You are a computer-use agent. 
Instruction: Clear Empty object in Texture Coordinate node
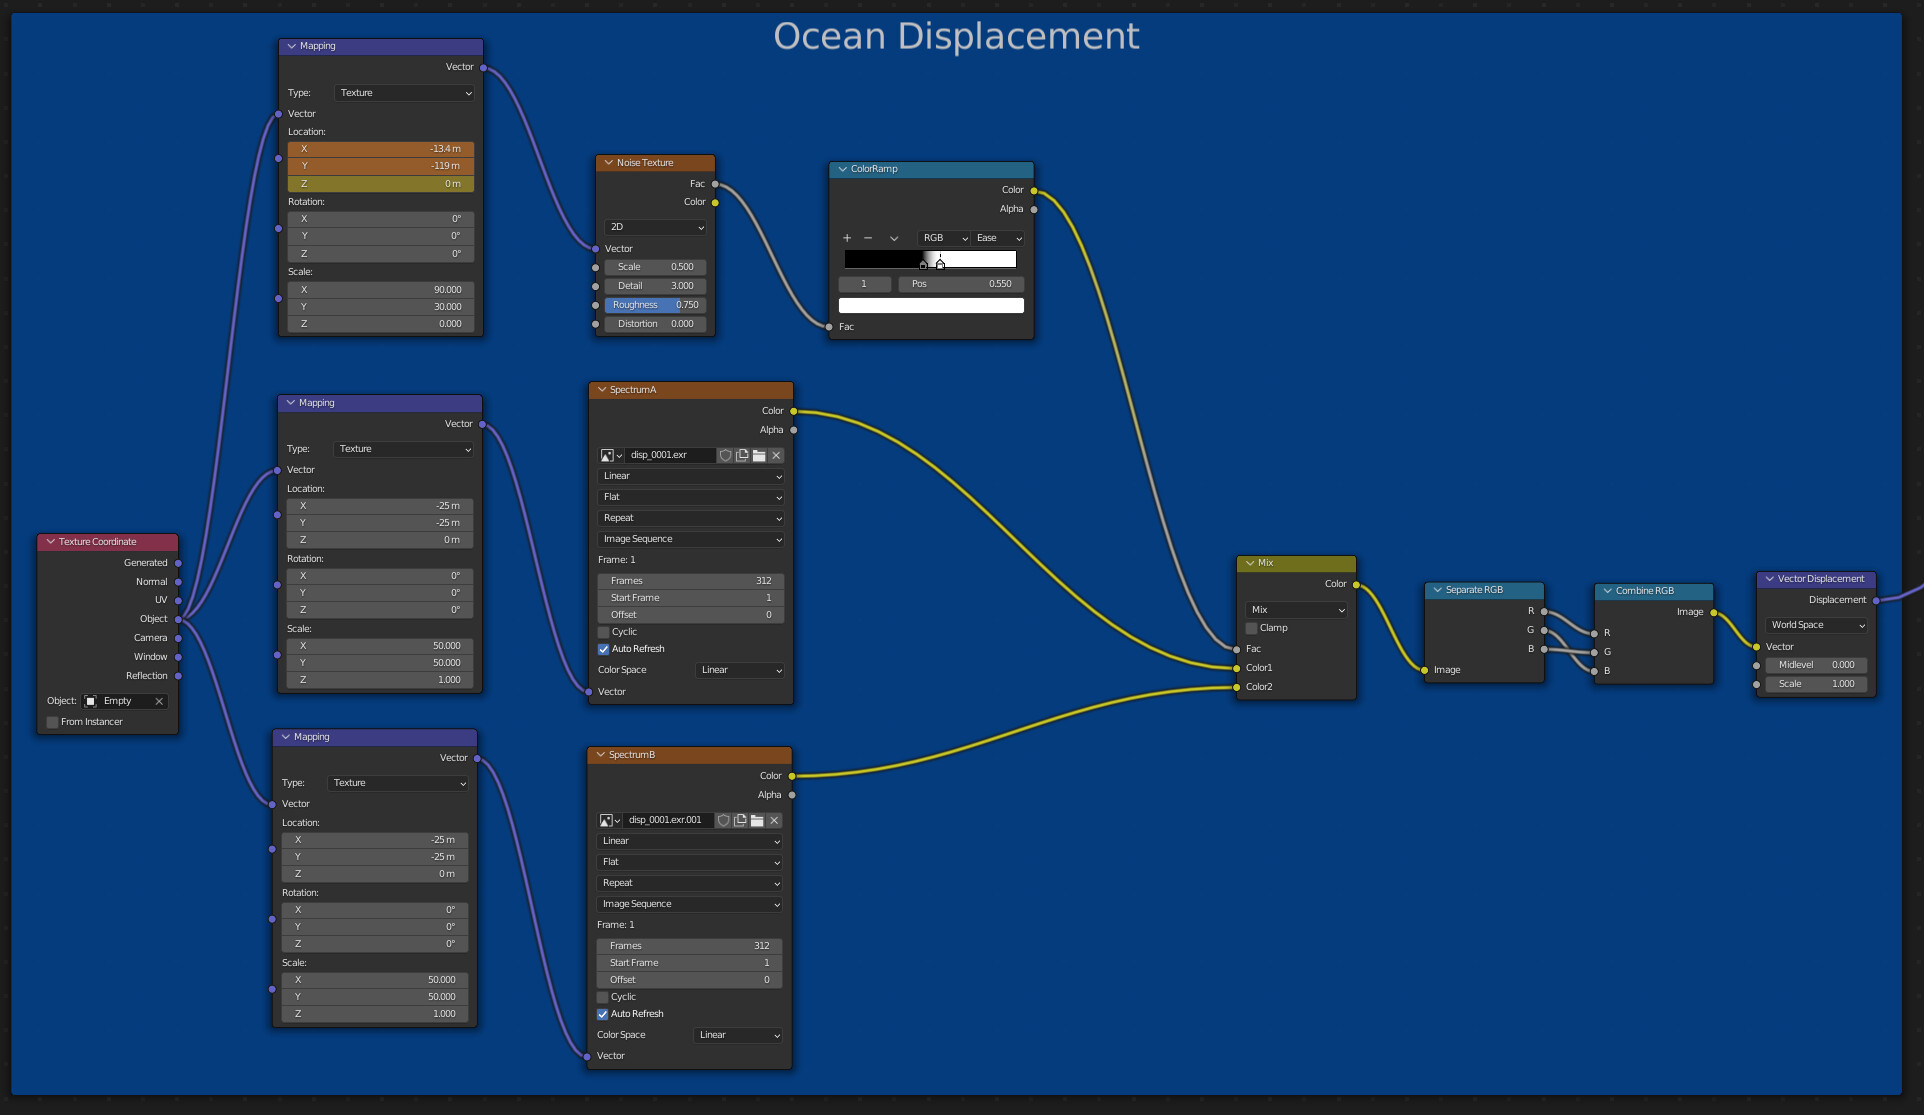[x=159, y=701]
